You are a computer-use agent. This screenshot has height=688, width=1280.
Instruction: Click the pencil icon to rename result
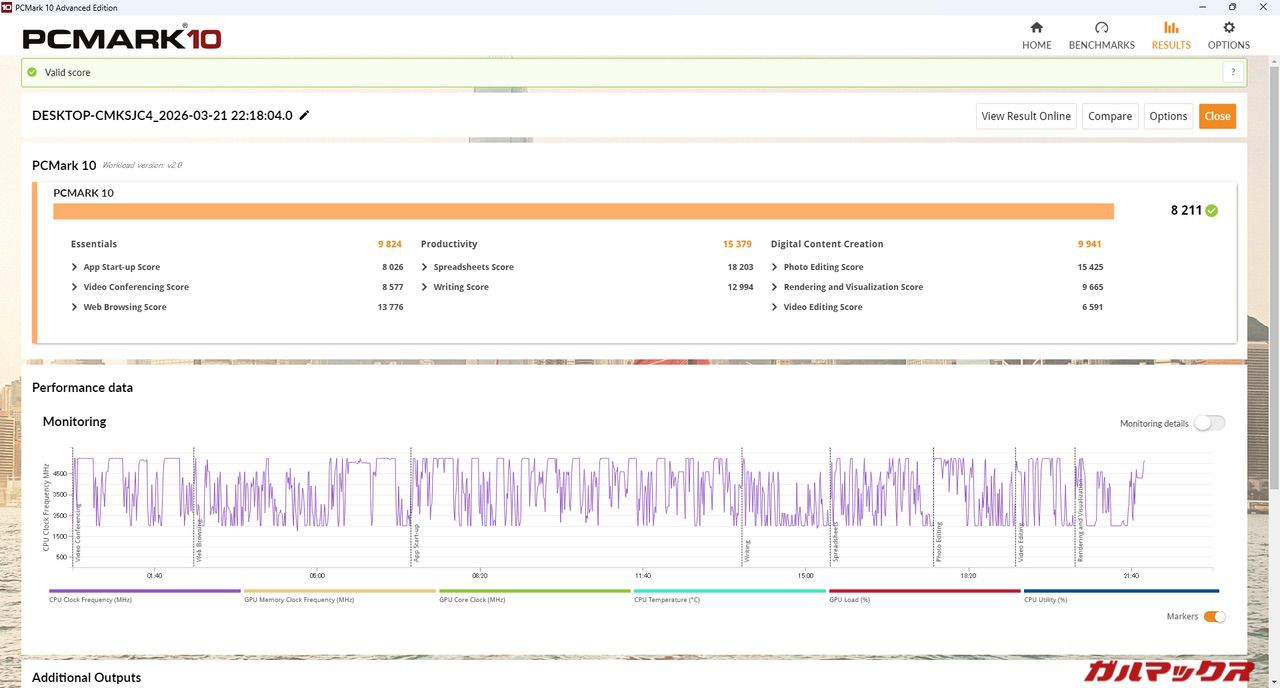305,115
